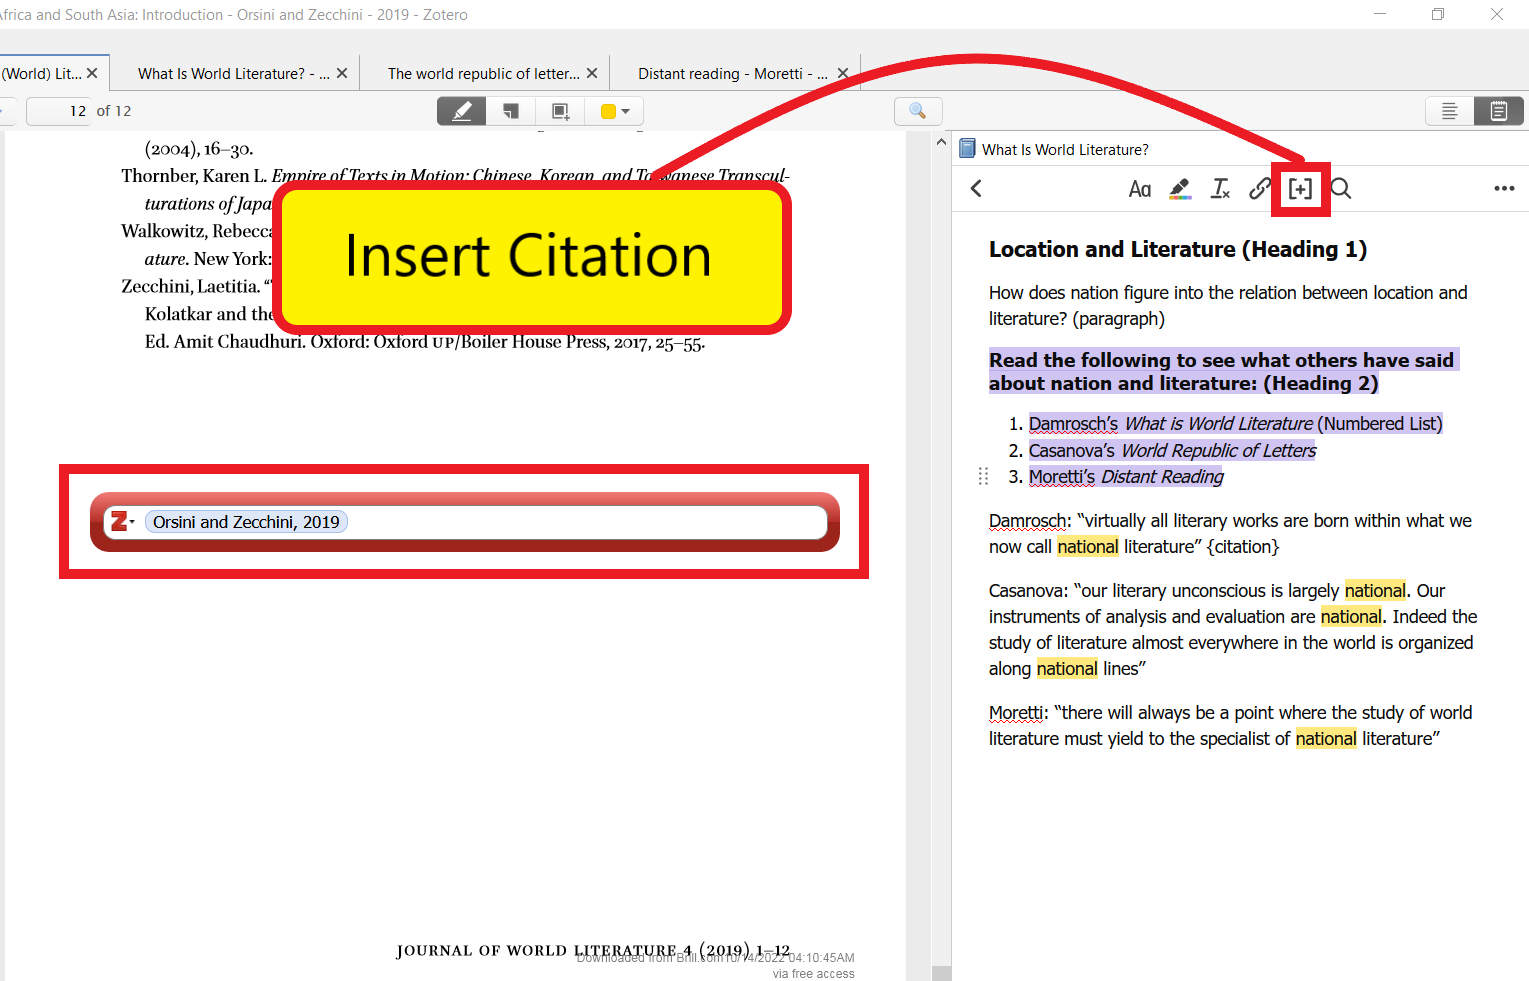The width and height of the screenshot is (1529, 981).
Task: Select the area selection annotation tool
Action: pos(560,111)
